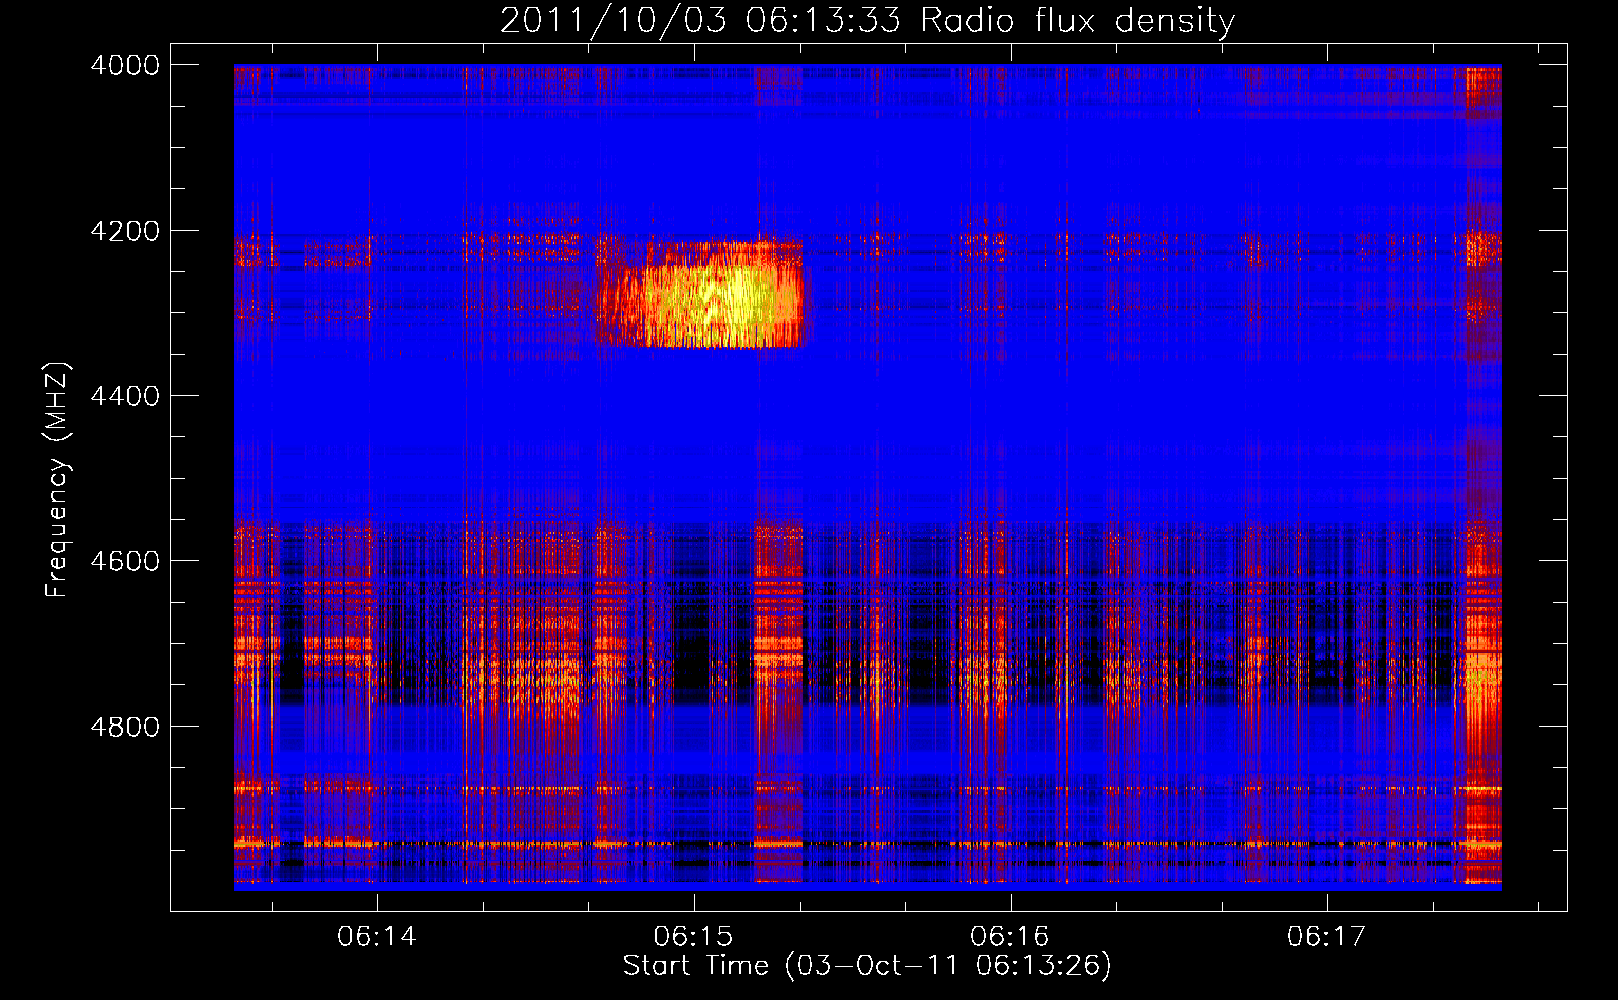Click the 06:16 time tick label
Screen dimensions: 1618x1000
pos(1010,936)
